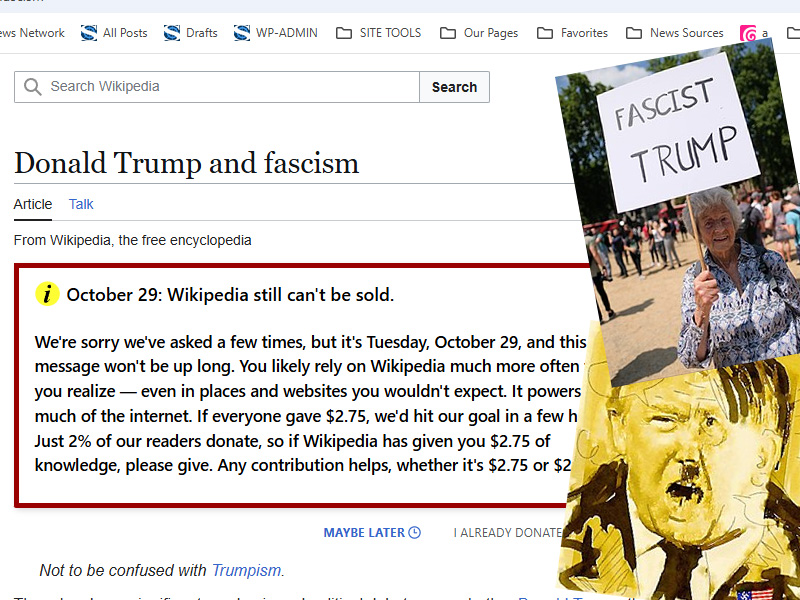
Task: Follow the Trumpism link
Action: (246, 570)
